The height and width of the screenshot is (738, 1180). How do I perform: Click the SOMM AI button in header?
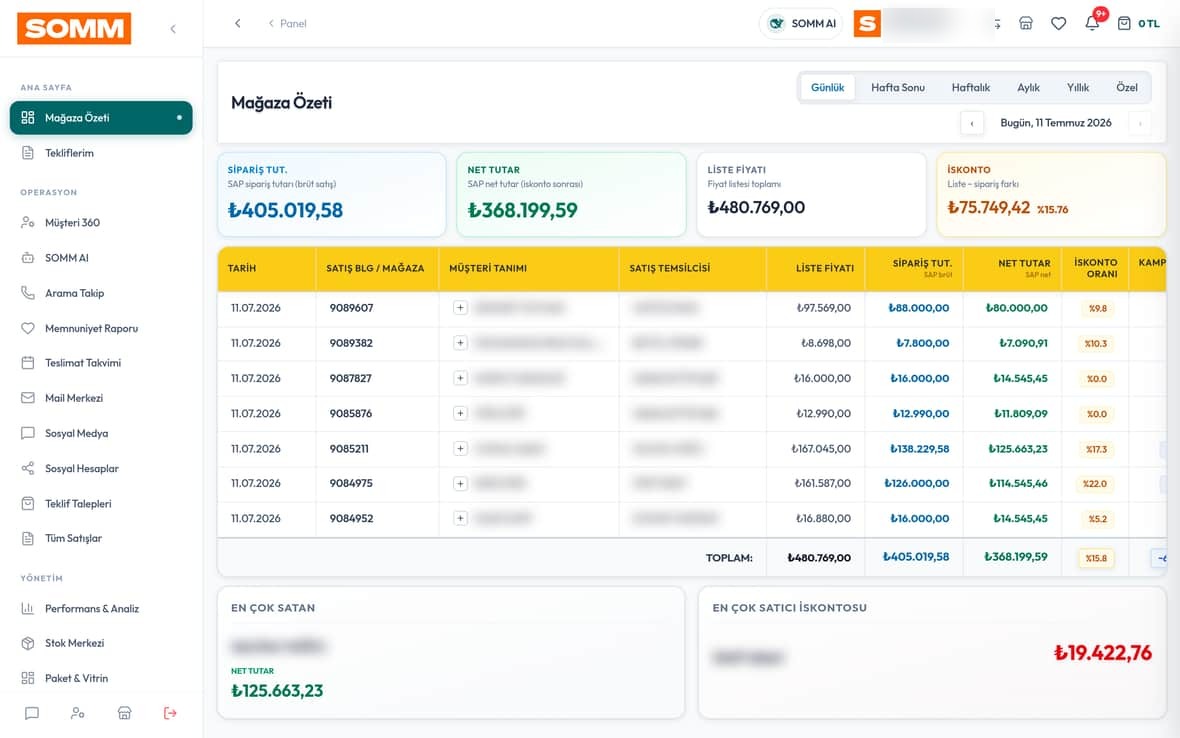801,23
